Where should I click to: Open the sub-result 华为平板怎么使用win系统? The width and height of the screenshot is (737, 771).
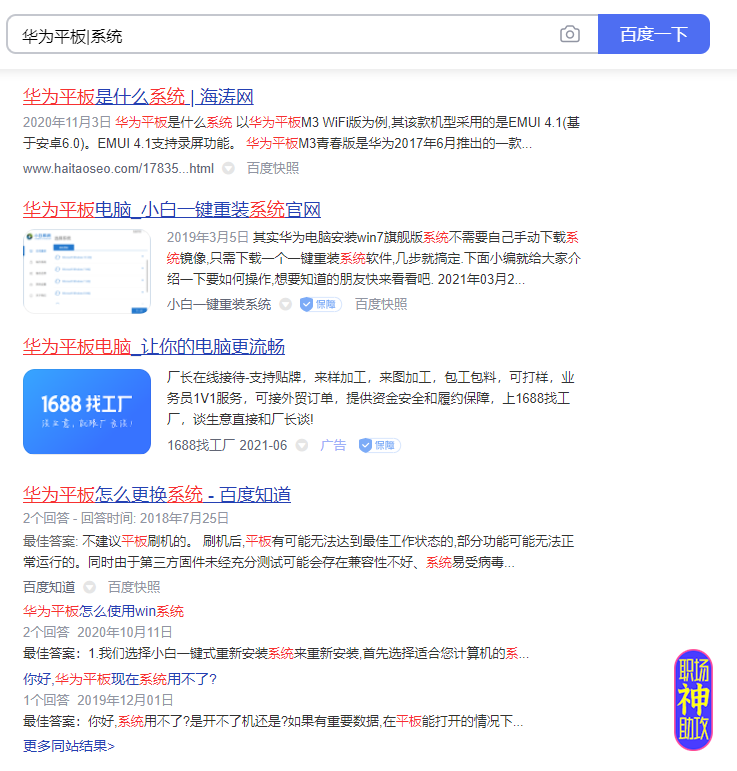pos(103,611)
